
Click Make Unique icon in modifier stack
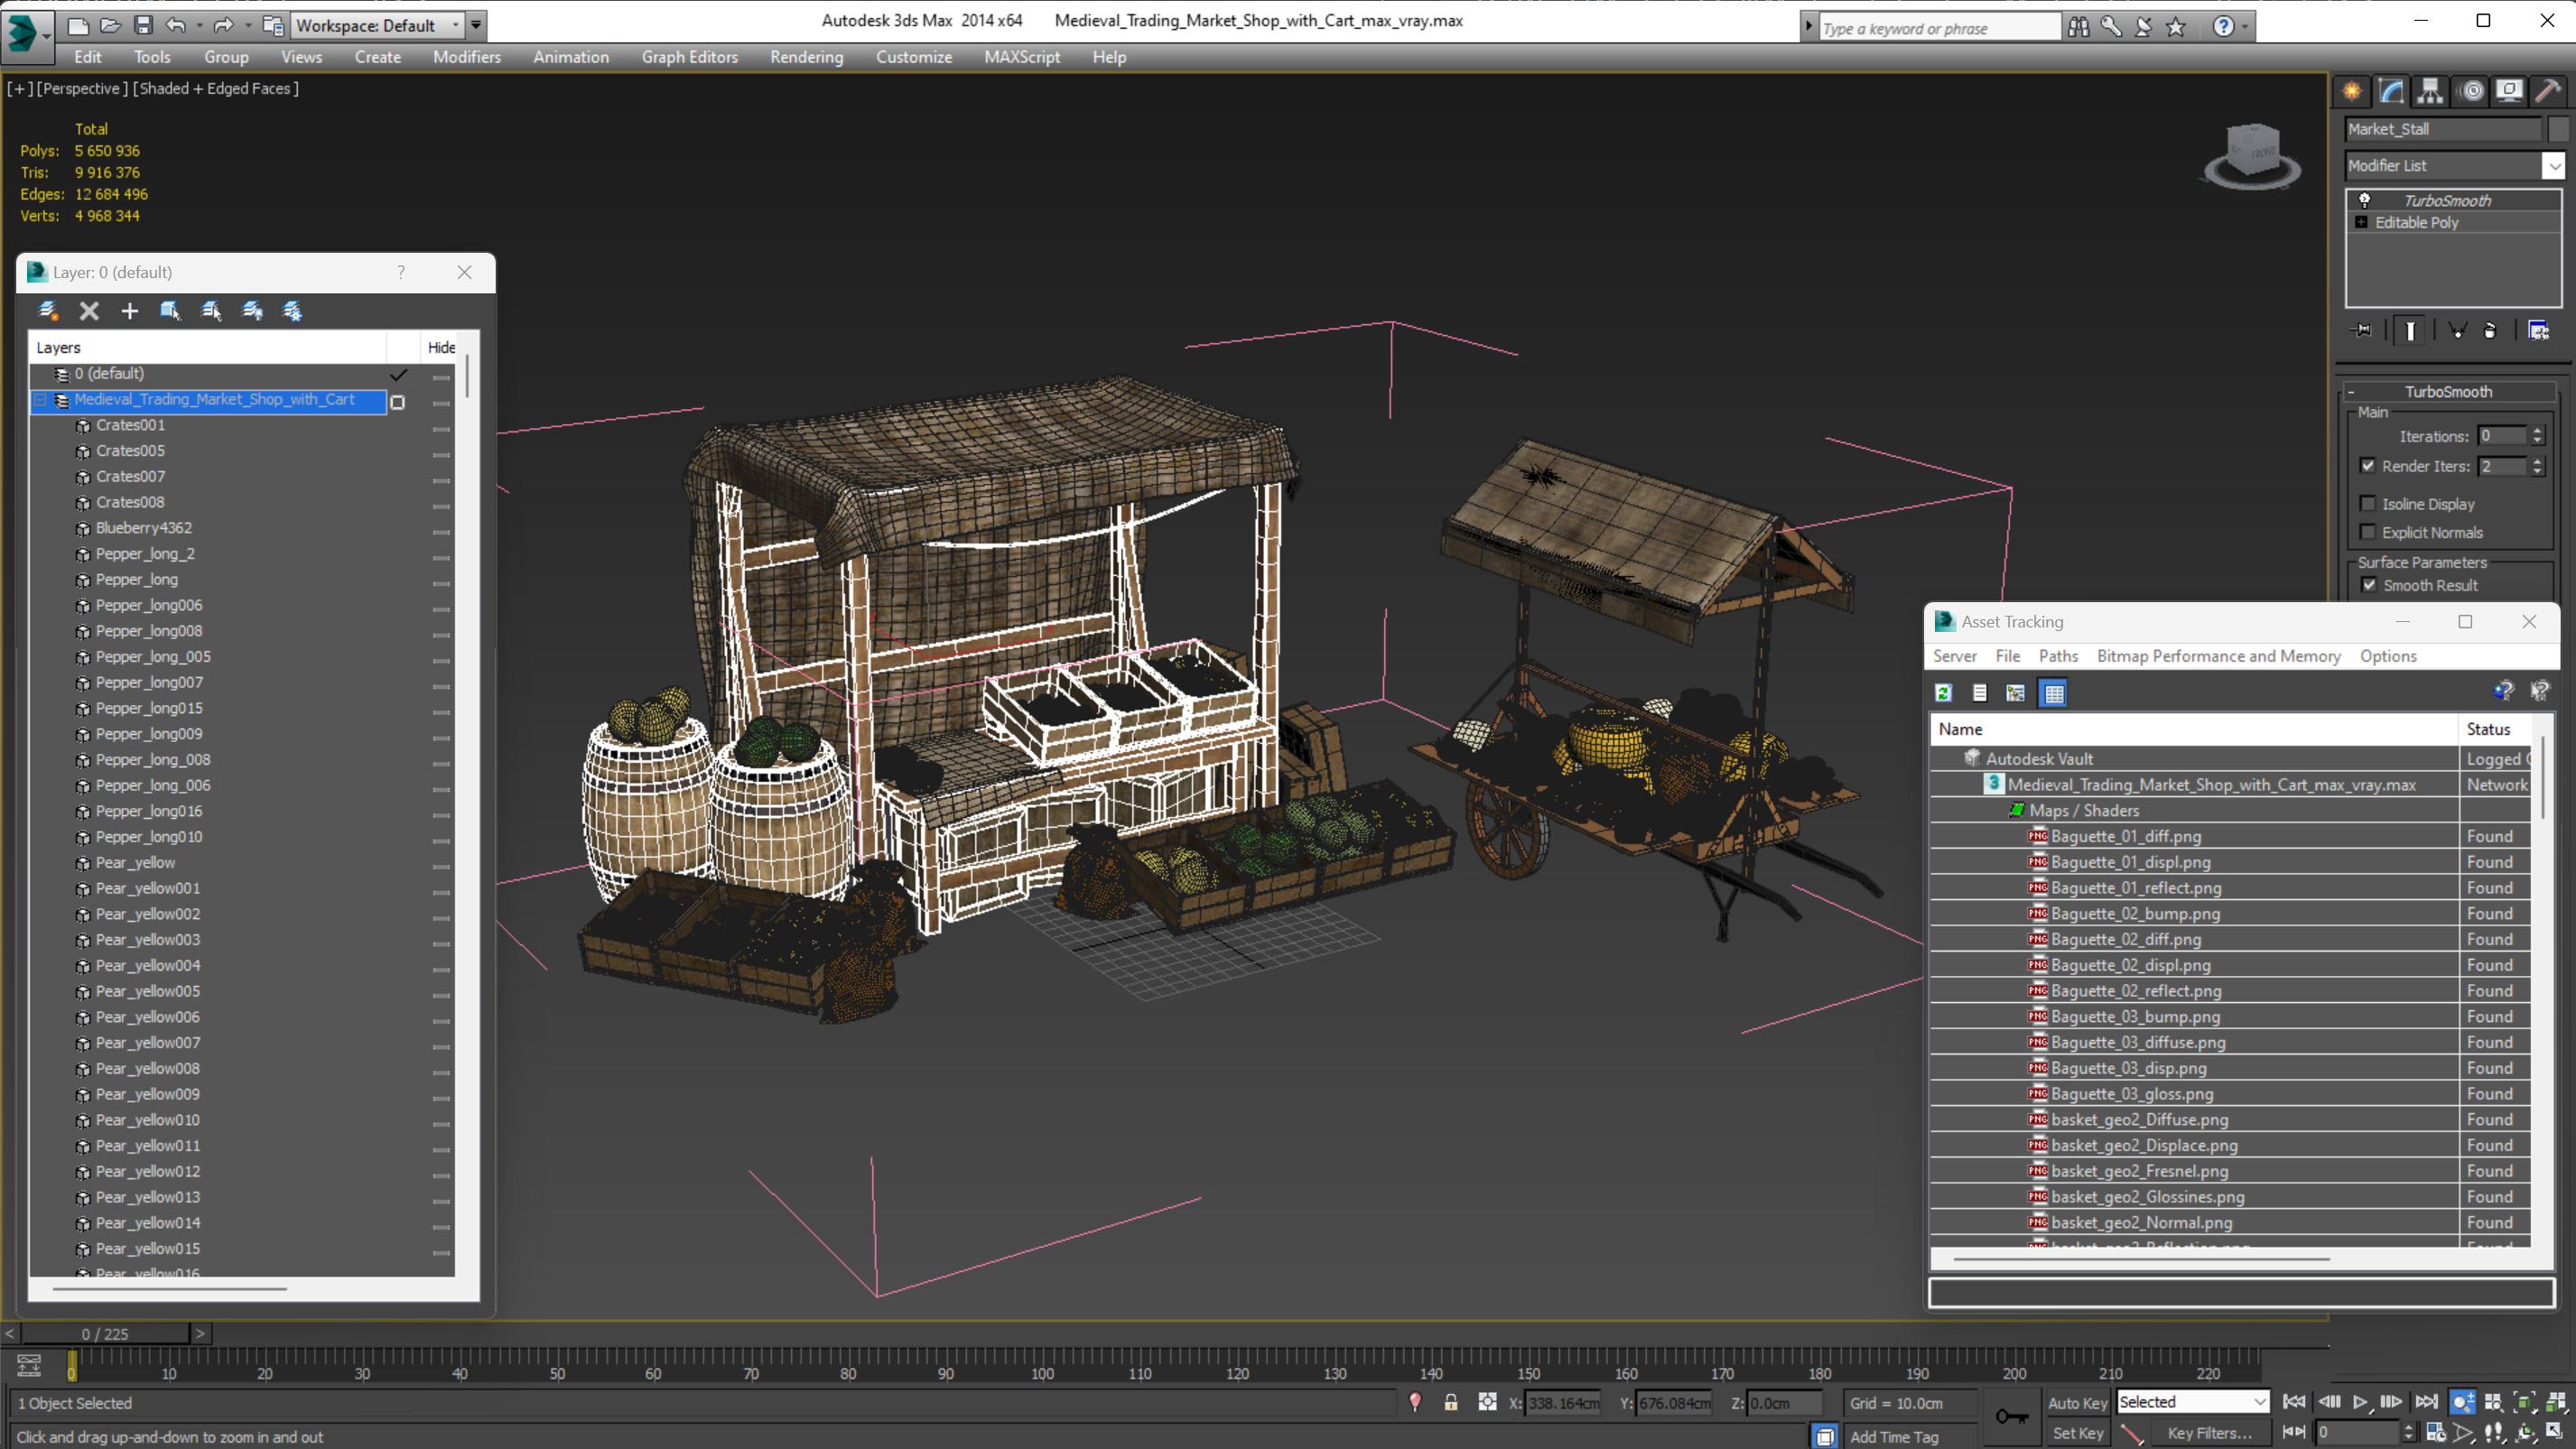coord(2457,330)
